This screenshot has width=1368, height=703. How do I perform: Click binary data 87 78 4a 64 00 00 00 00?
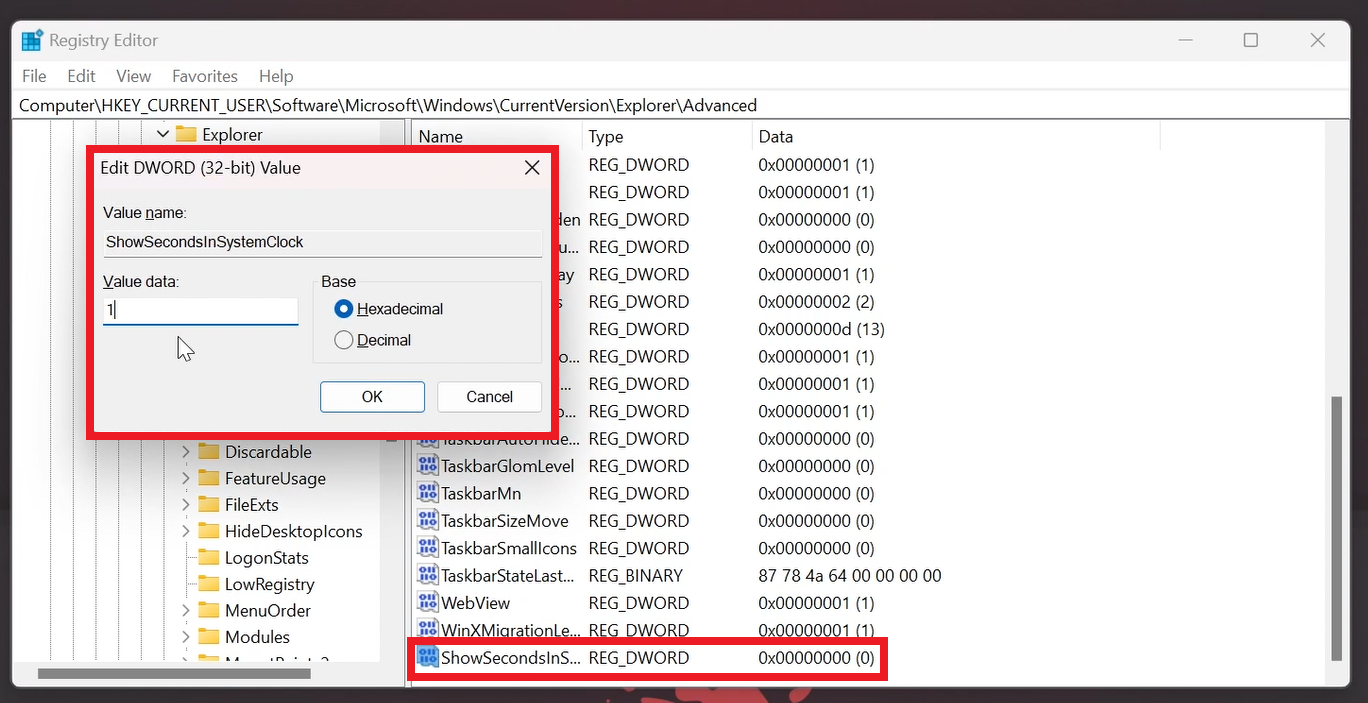pos(850,576)
